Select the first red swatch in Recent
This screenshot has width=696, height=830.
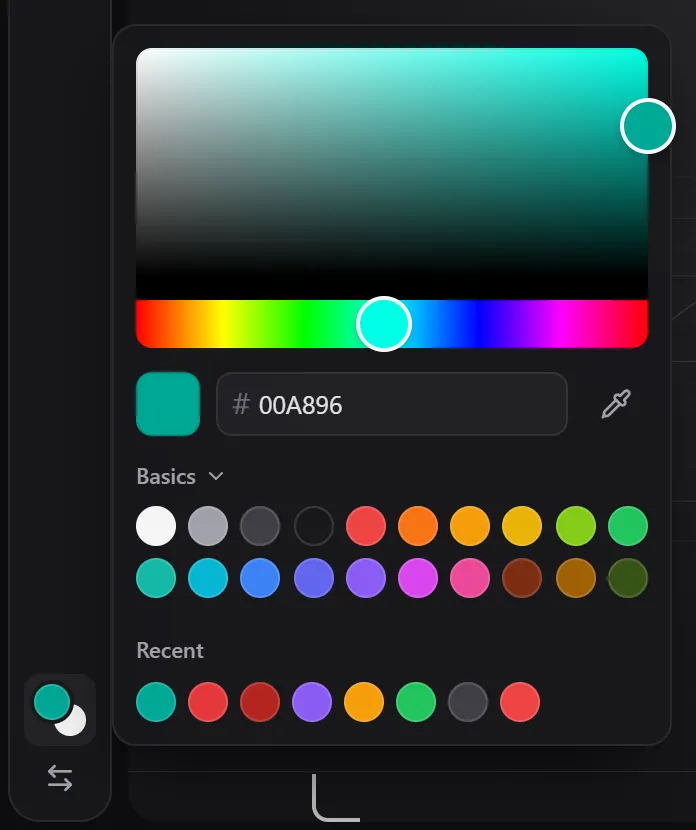(208, 702)
